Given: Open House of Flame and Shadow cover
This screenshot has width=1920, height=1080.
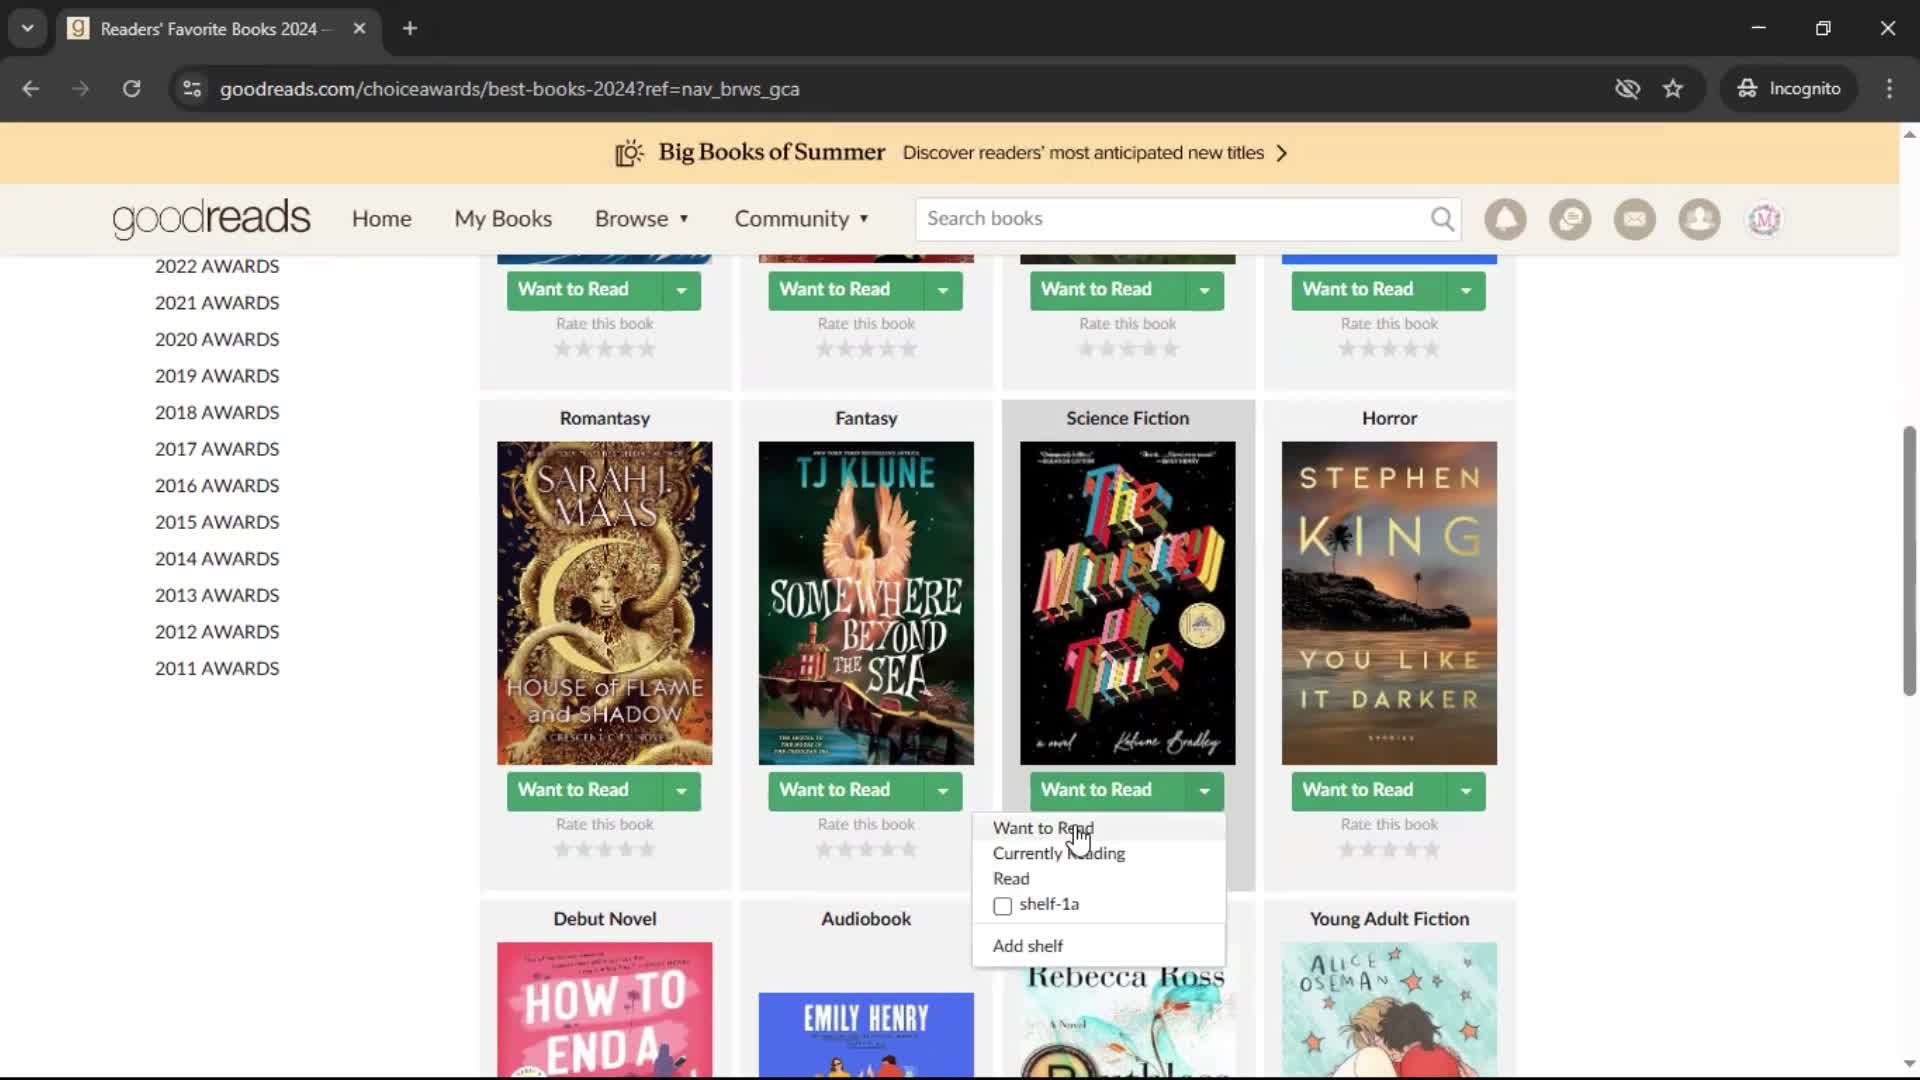Looking at the screenshot, I should [604, 603].
